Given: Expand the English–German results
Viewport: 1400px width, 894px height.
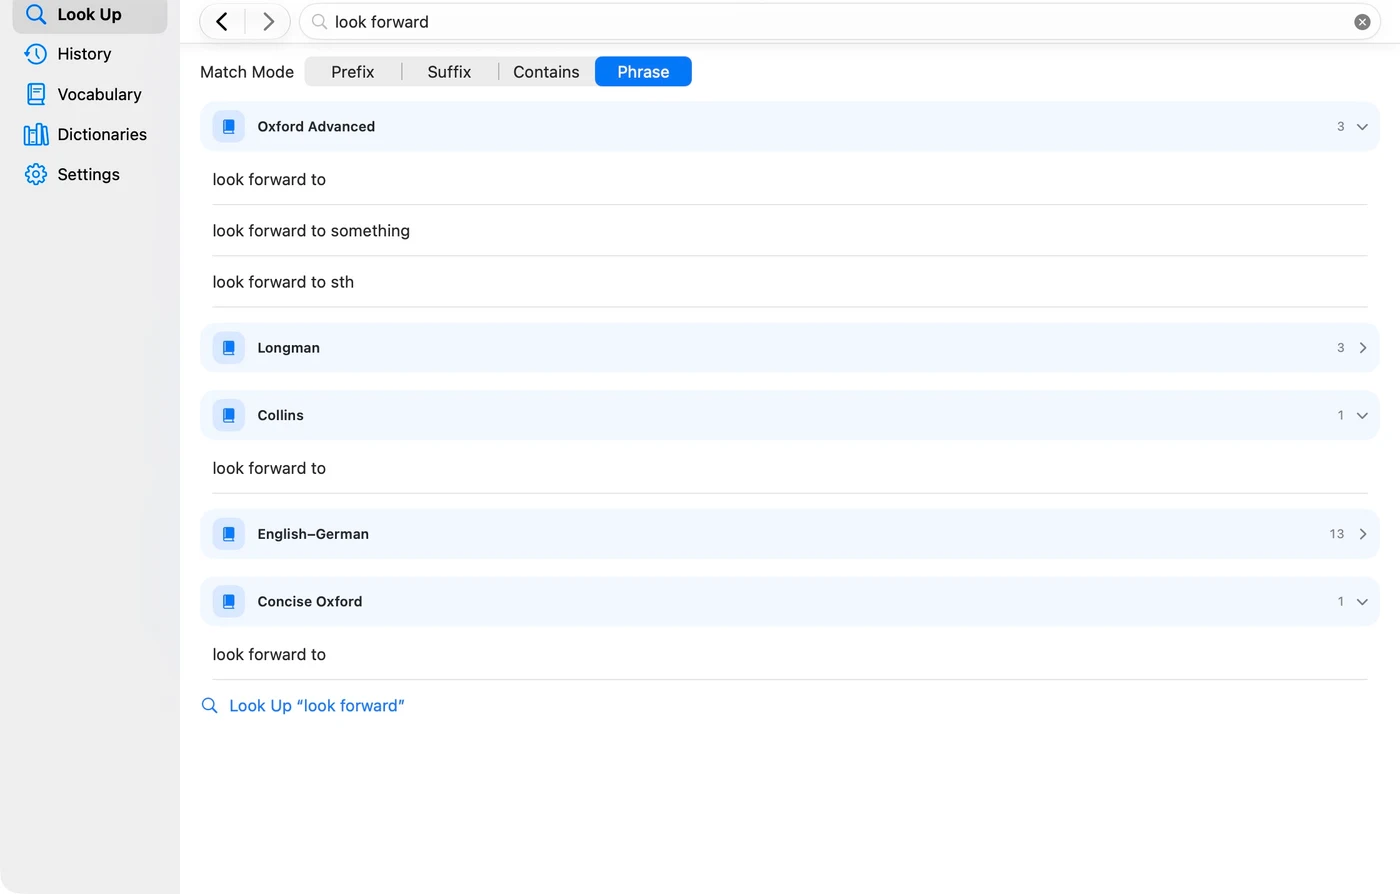Looking at the screenshot, I should coord(1362,534).
